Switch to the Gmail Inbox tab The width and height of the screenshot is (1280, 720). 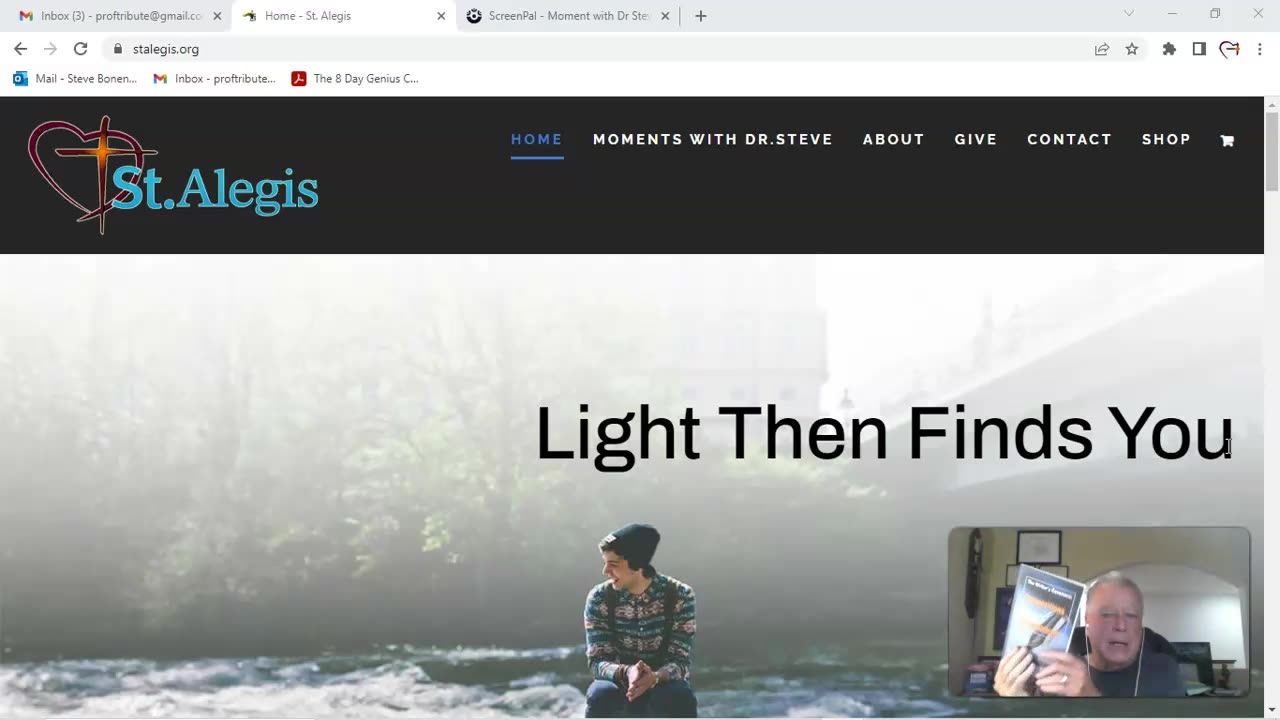[x=112, y=16]
